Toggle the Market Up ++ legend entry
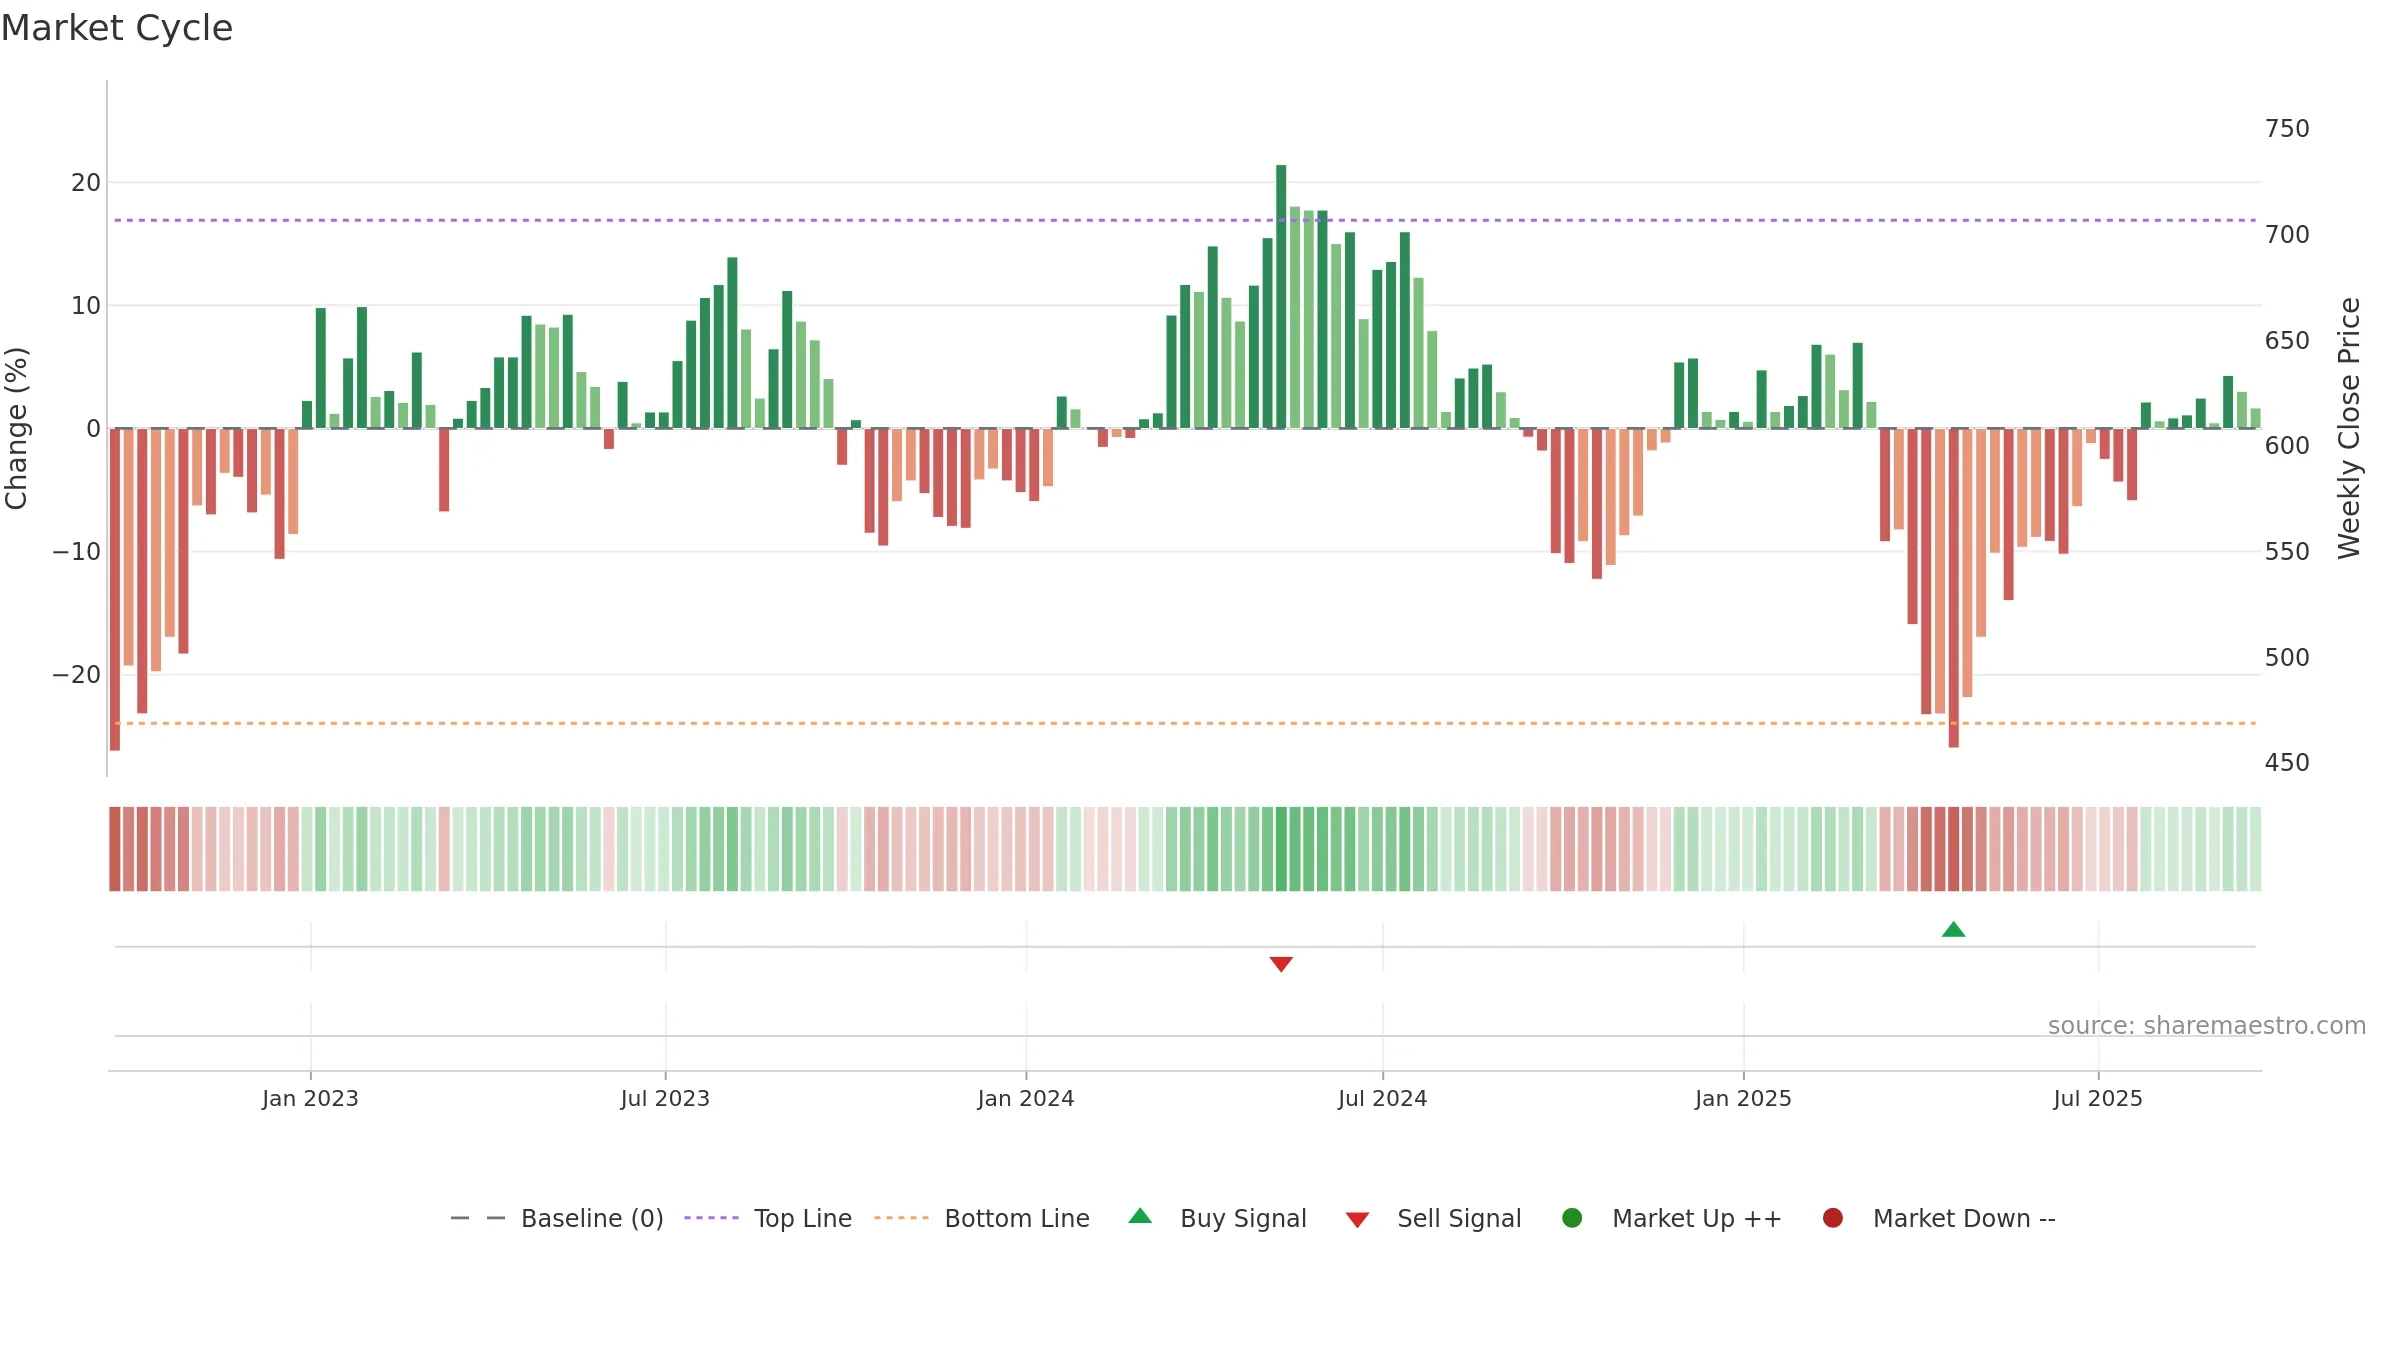Viewport: 2400px width, 1350px height. 1672,1218
